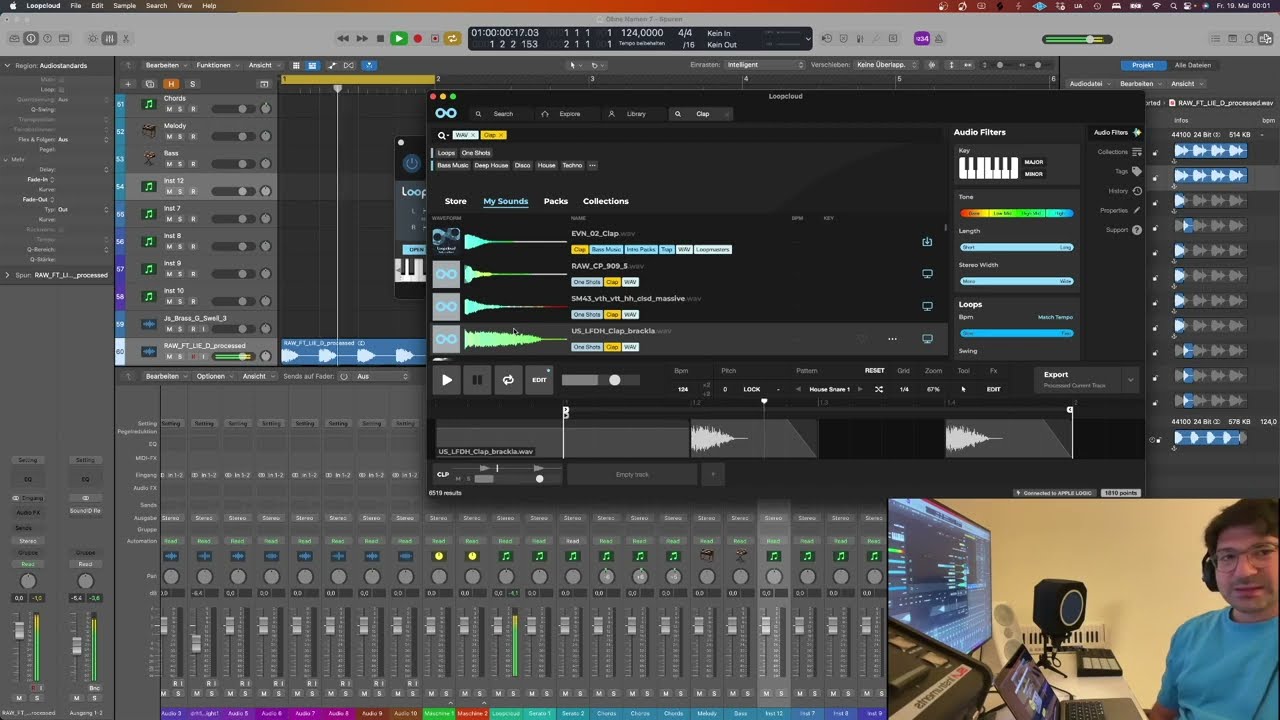
Task: Click the Js_Brass_G_Swell_3 audio track icon
Action: point(149,323)
